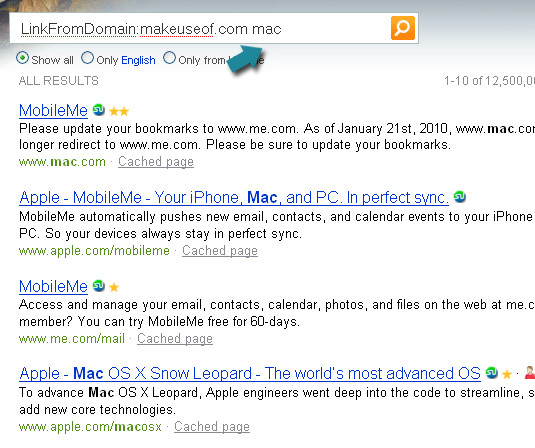
Task: Select the 'Only English' radio button
Action: pyautogui.click(x=87, y=58)
